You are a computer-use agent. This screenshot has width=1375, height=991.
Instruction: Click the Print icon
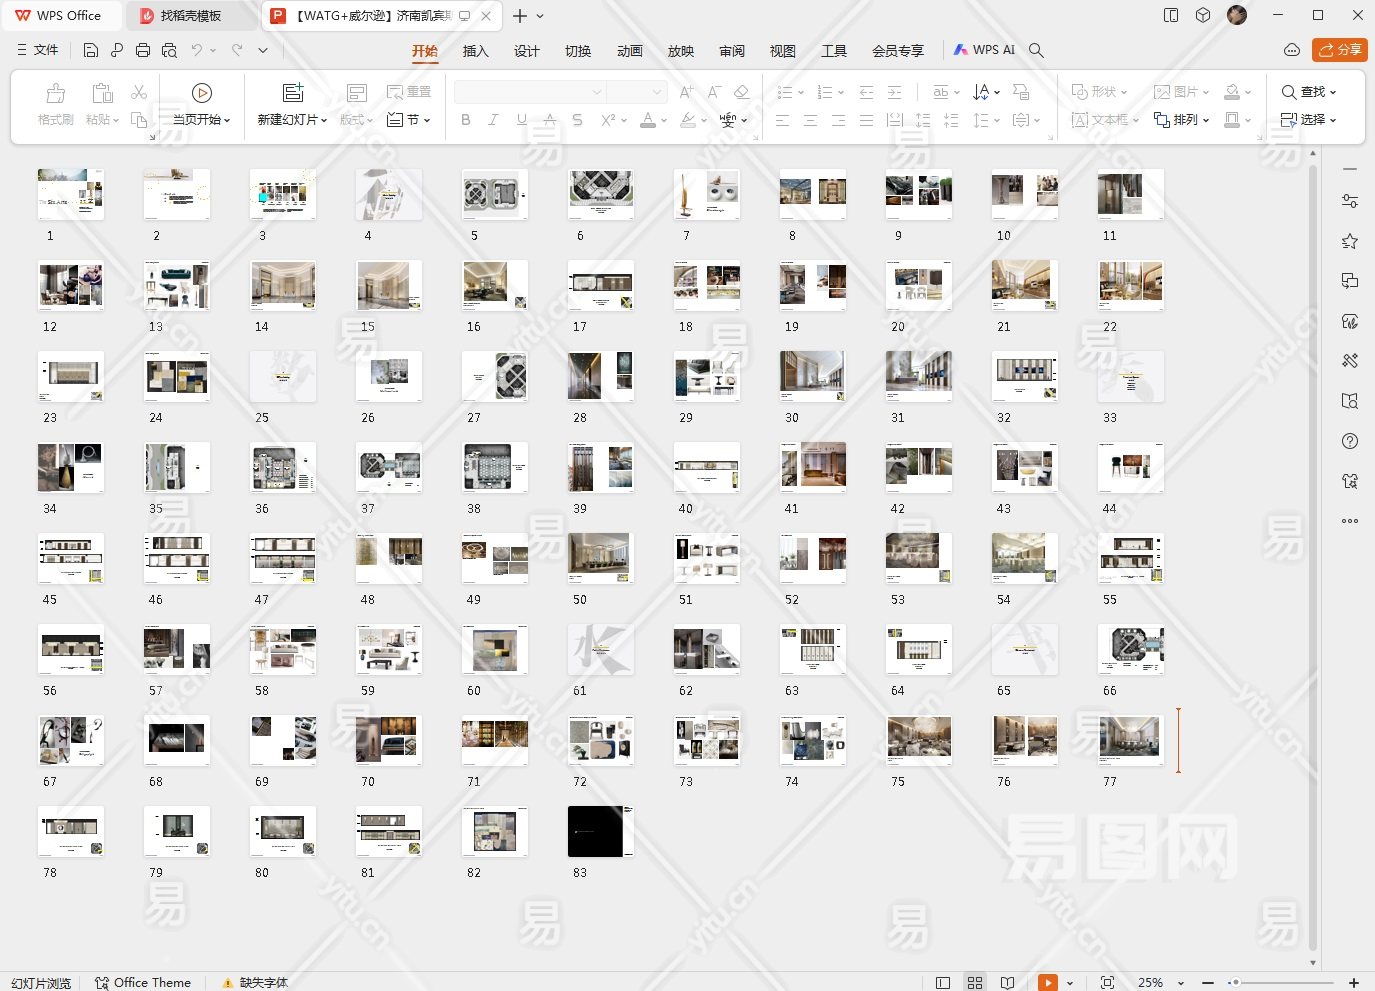[x=143, y=50]
